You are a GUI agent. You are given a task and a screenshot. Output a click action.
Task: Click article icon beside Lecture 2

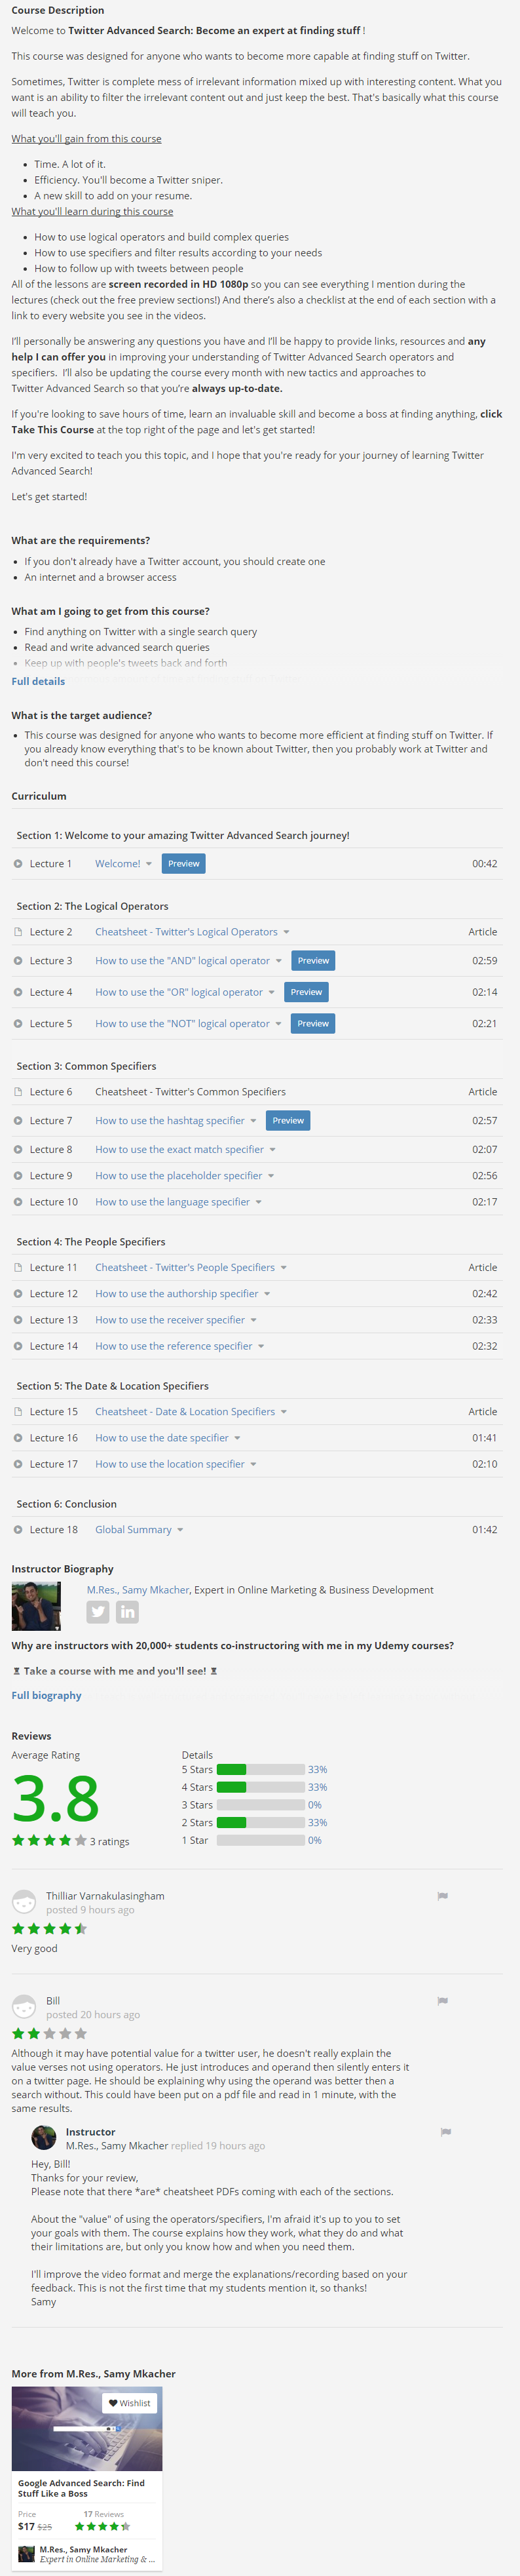point(18,931)
